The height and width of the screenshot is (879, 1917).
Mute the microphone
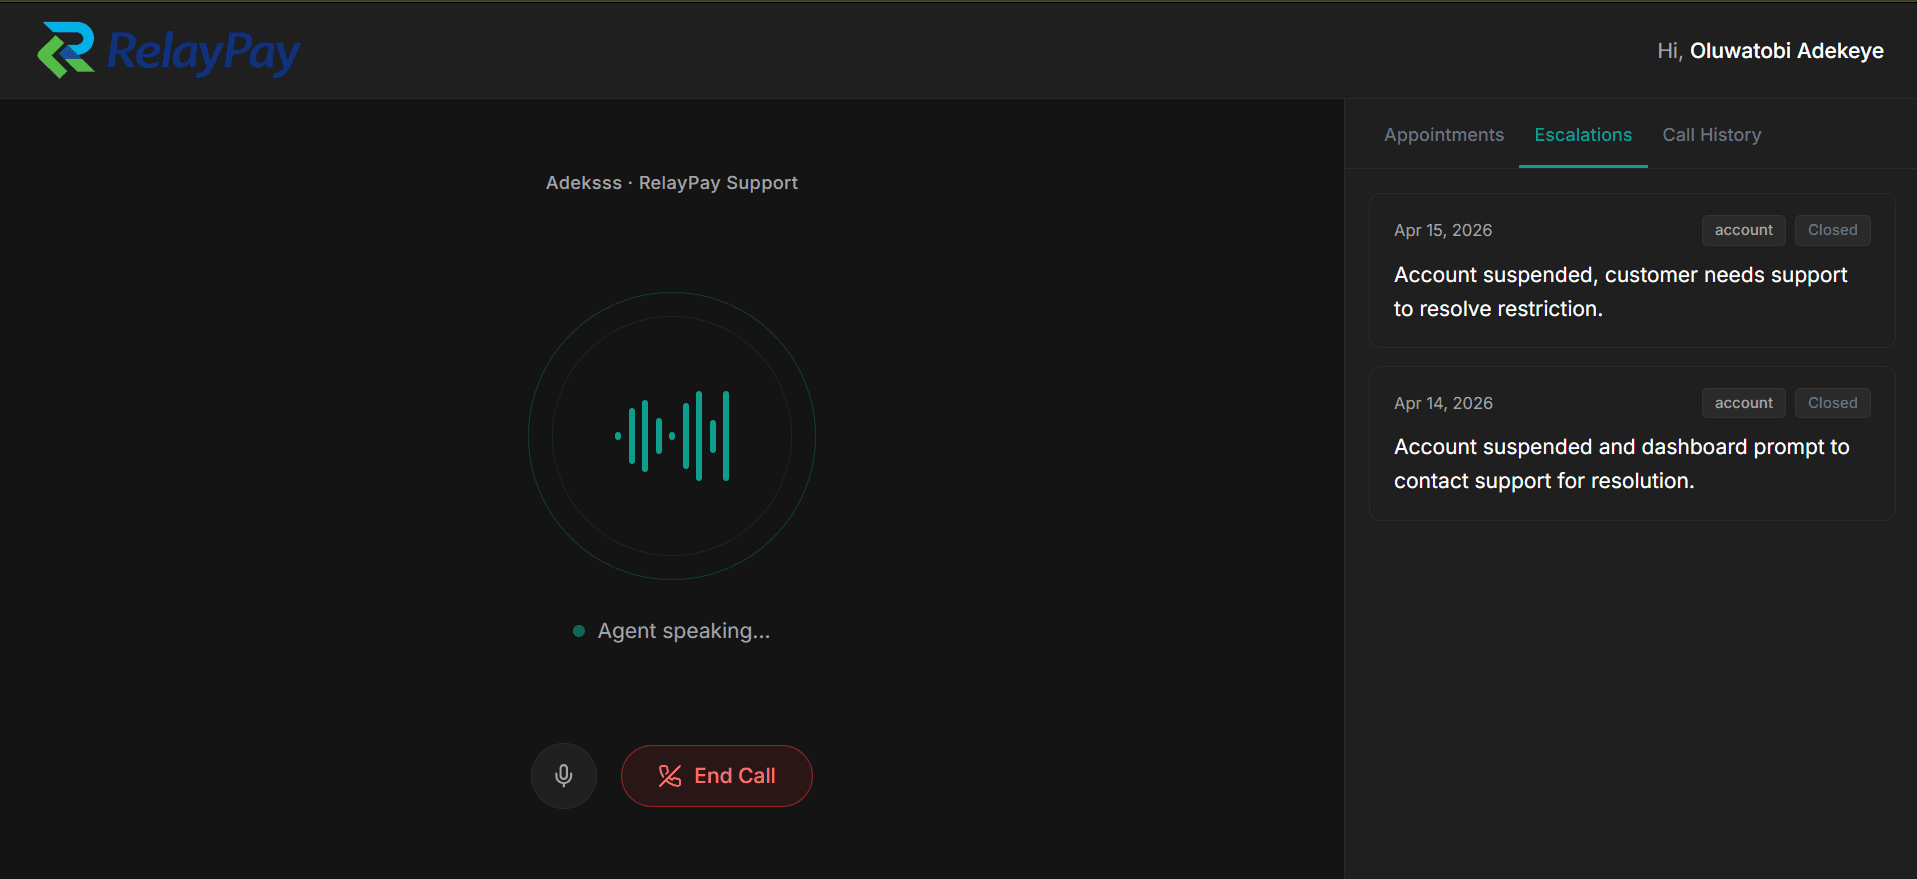pos(564,776)
